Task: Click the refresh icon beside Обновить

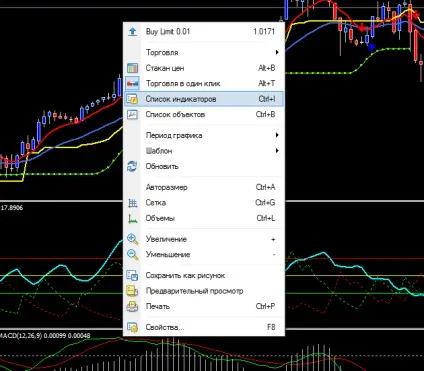Action: pos(132,166)
